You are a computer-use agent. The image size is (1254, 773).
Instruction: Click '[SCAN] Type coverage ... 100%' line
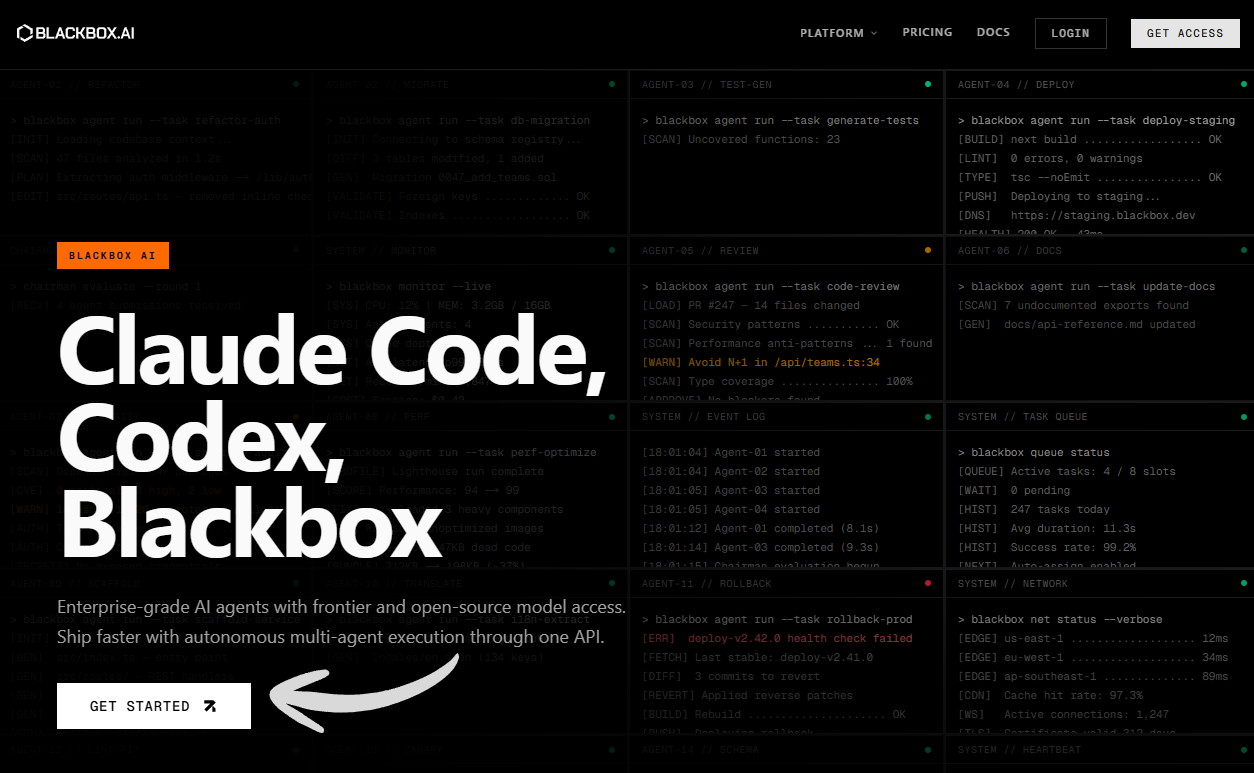777,382
